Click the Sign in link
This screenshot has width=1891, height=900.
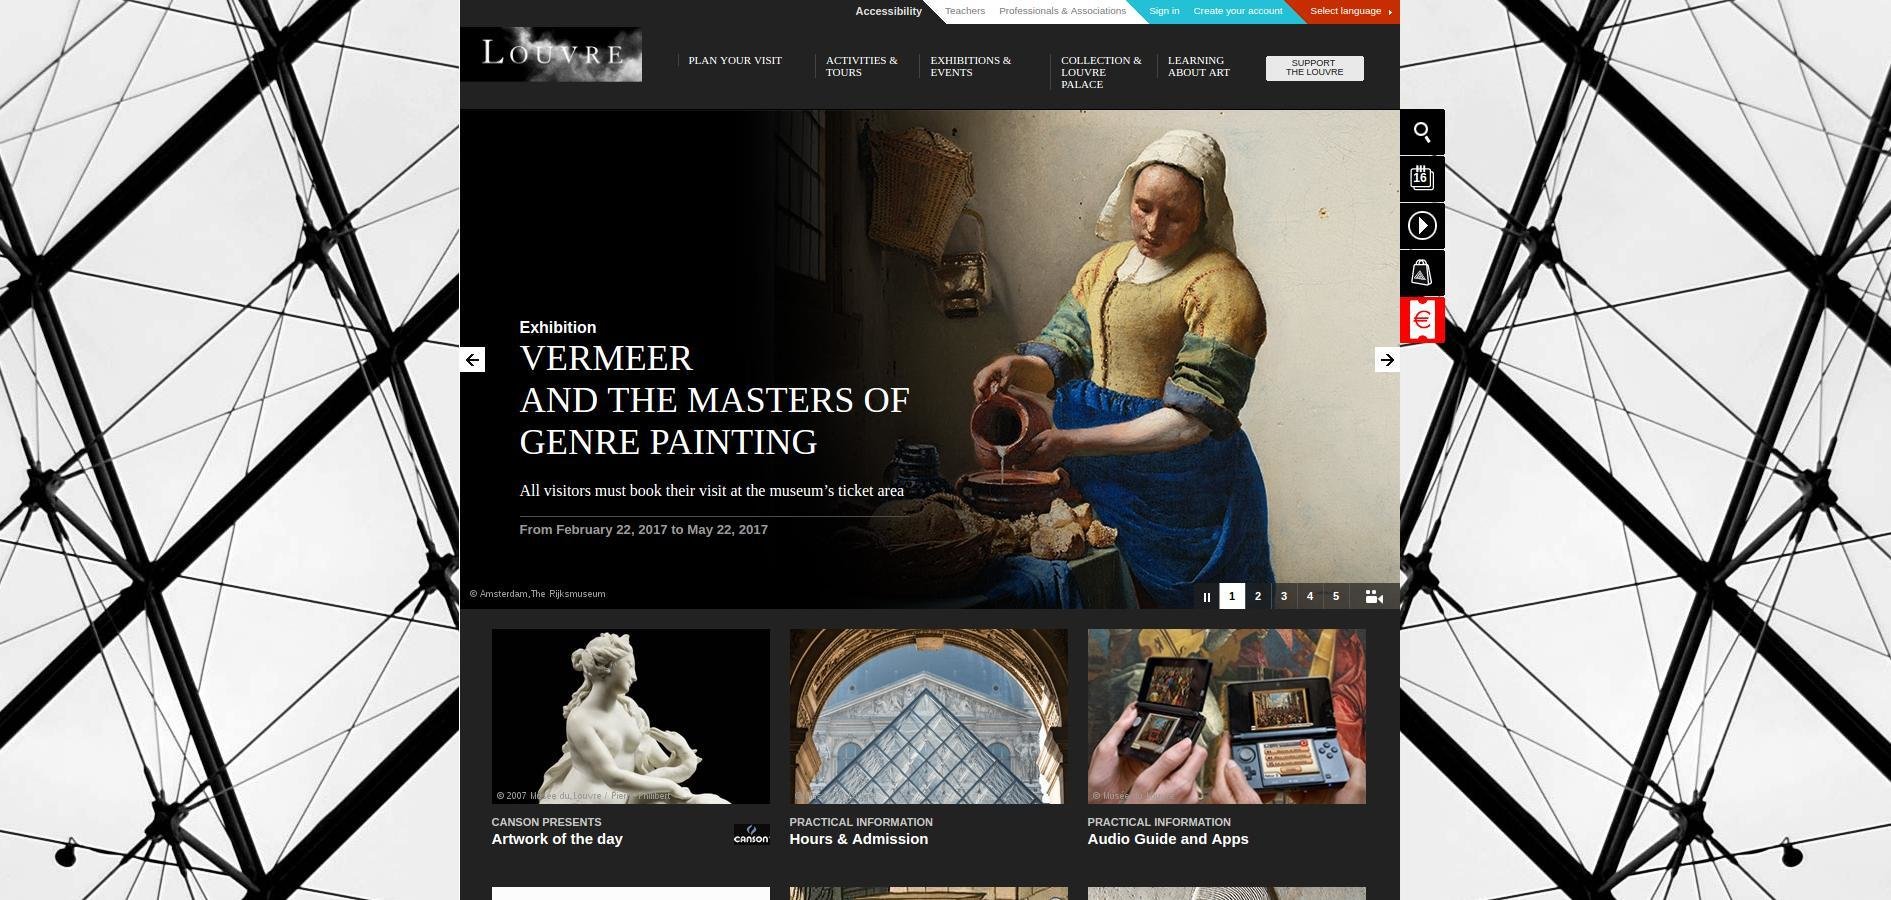point(1164,11)
